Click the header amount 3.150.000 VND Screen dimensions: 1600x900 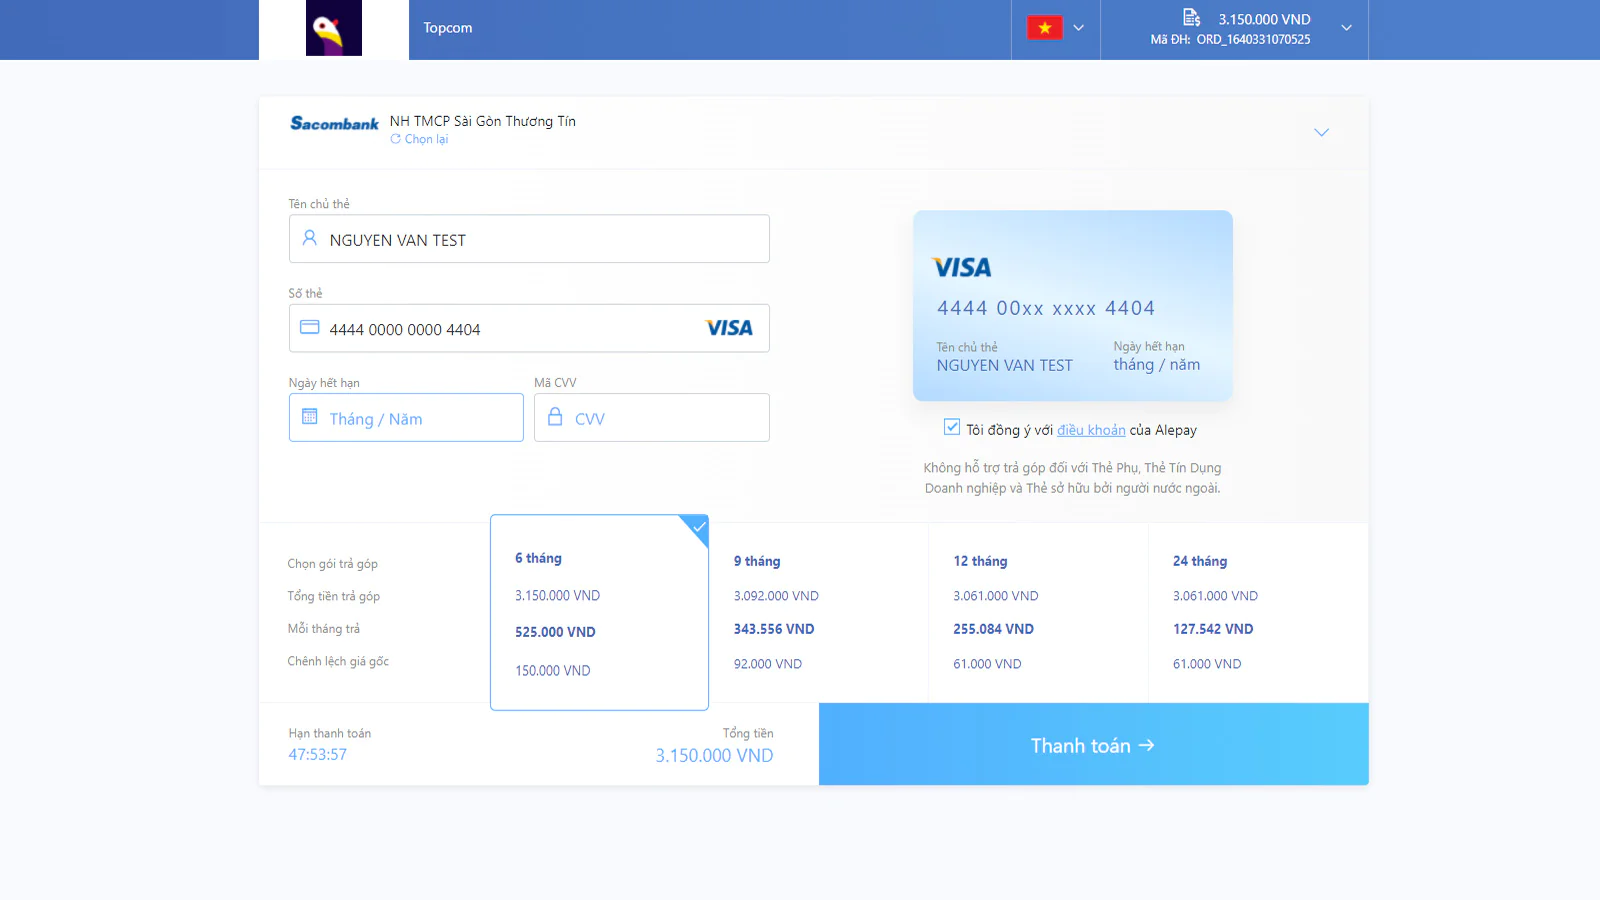1264,19
